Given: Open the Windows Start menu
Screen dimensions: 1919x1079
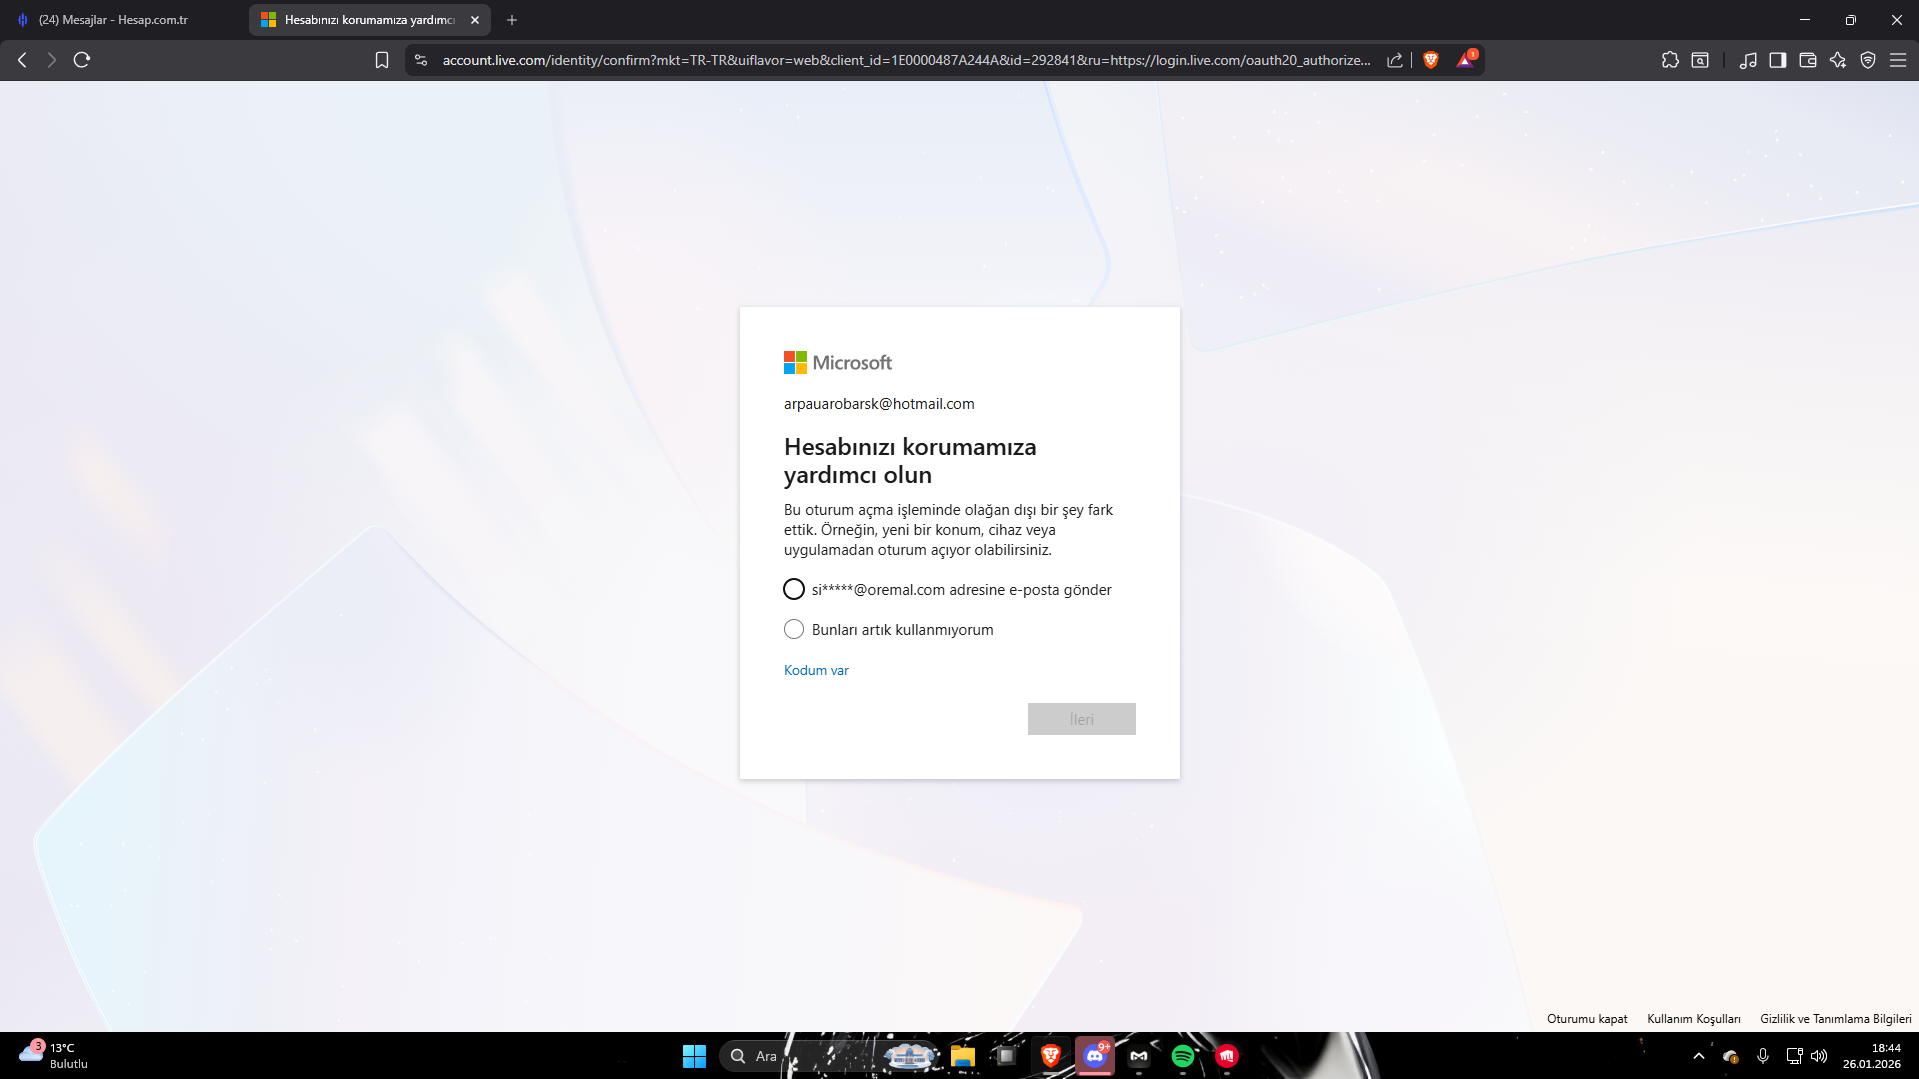Looking at the screenshot, I should point(694,1056).
